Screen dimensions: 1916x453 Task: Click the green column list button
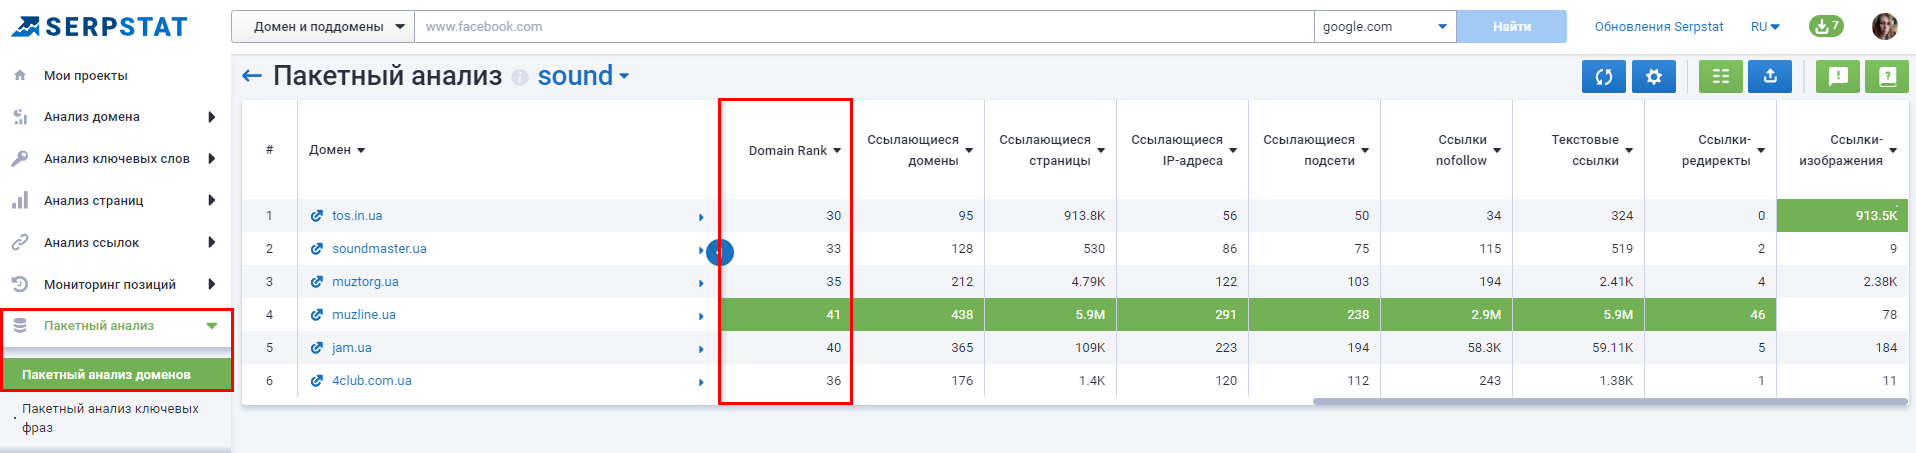coord(1721,76)
